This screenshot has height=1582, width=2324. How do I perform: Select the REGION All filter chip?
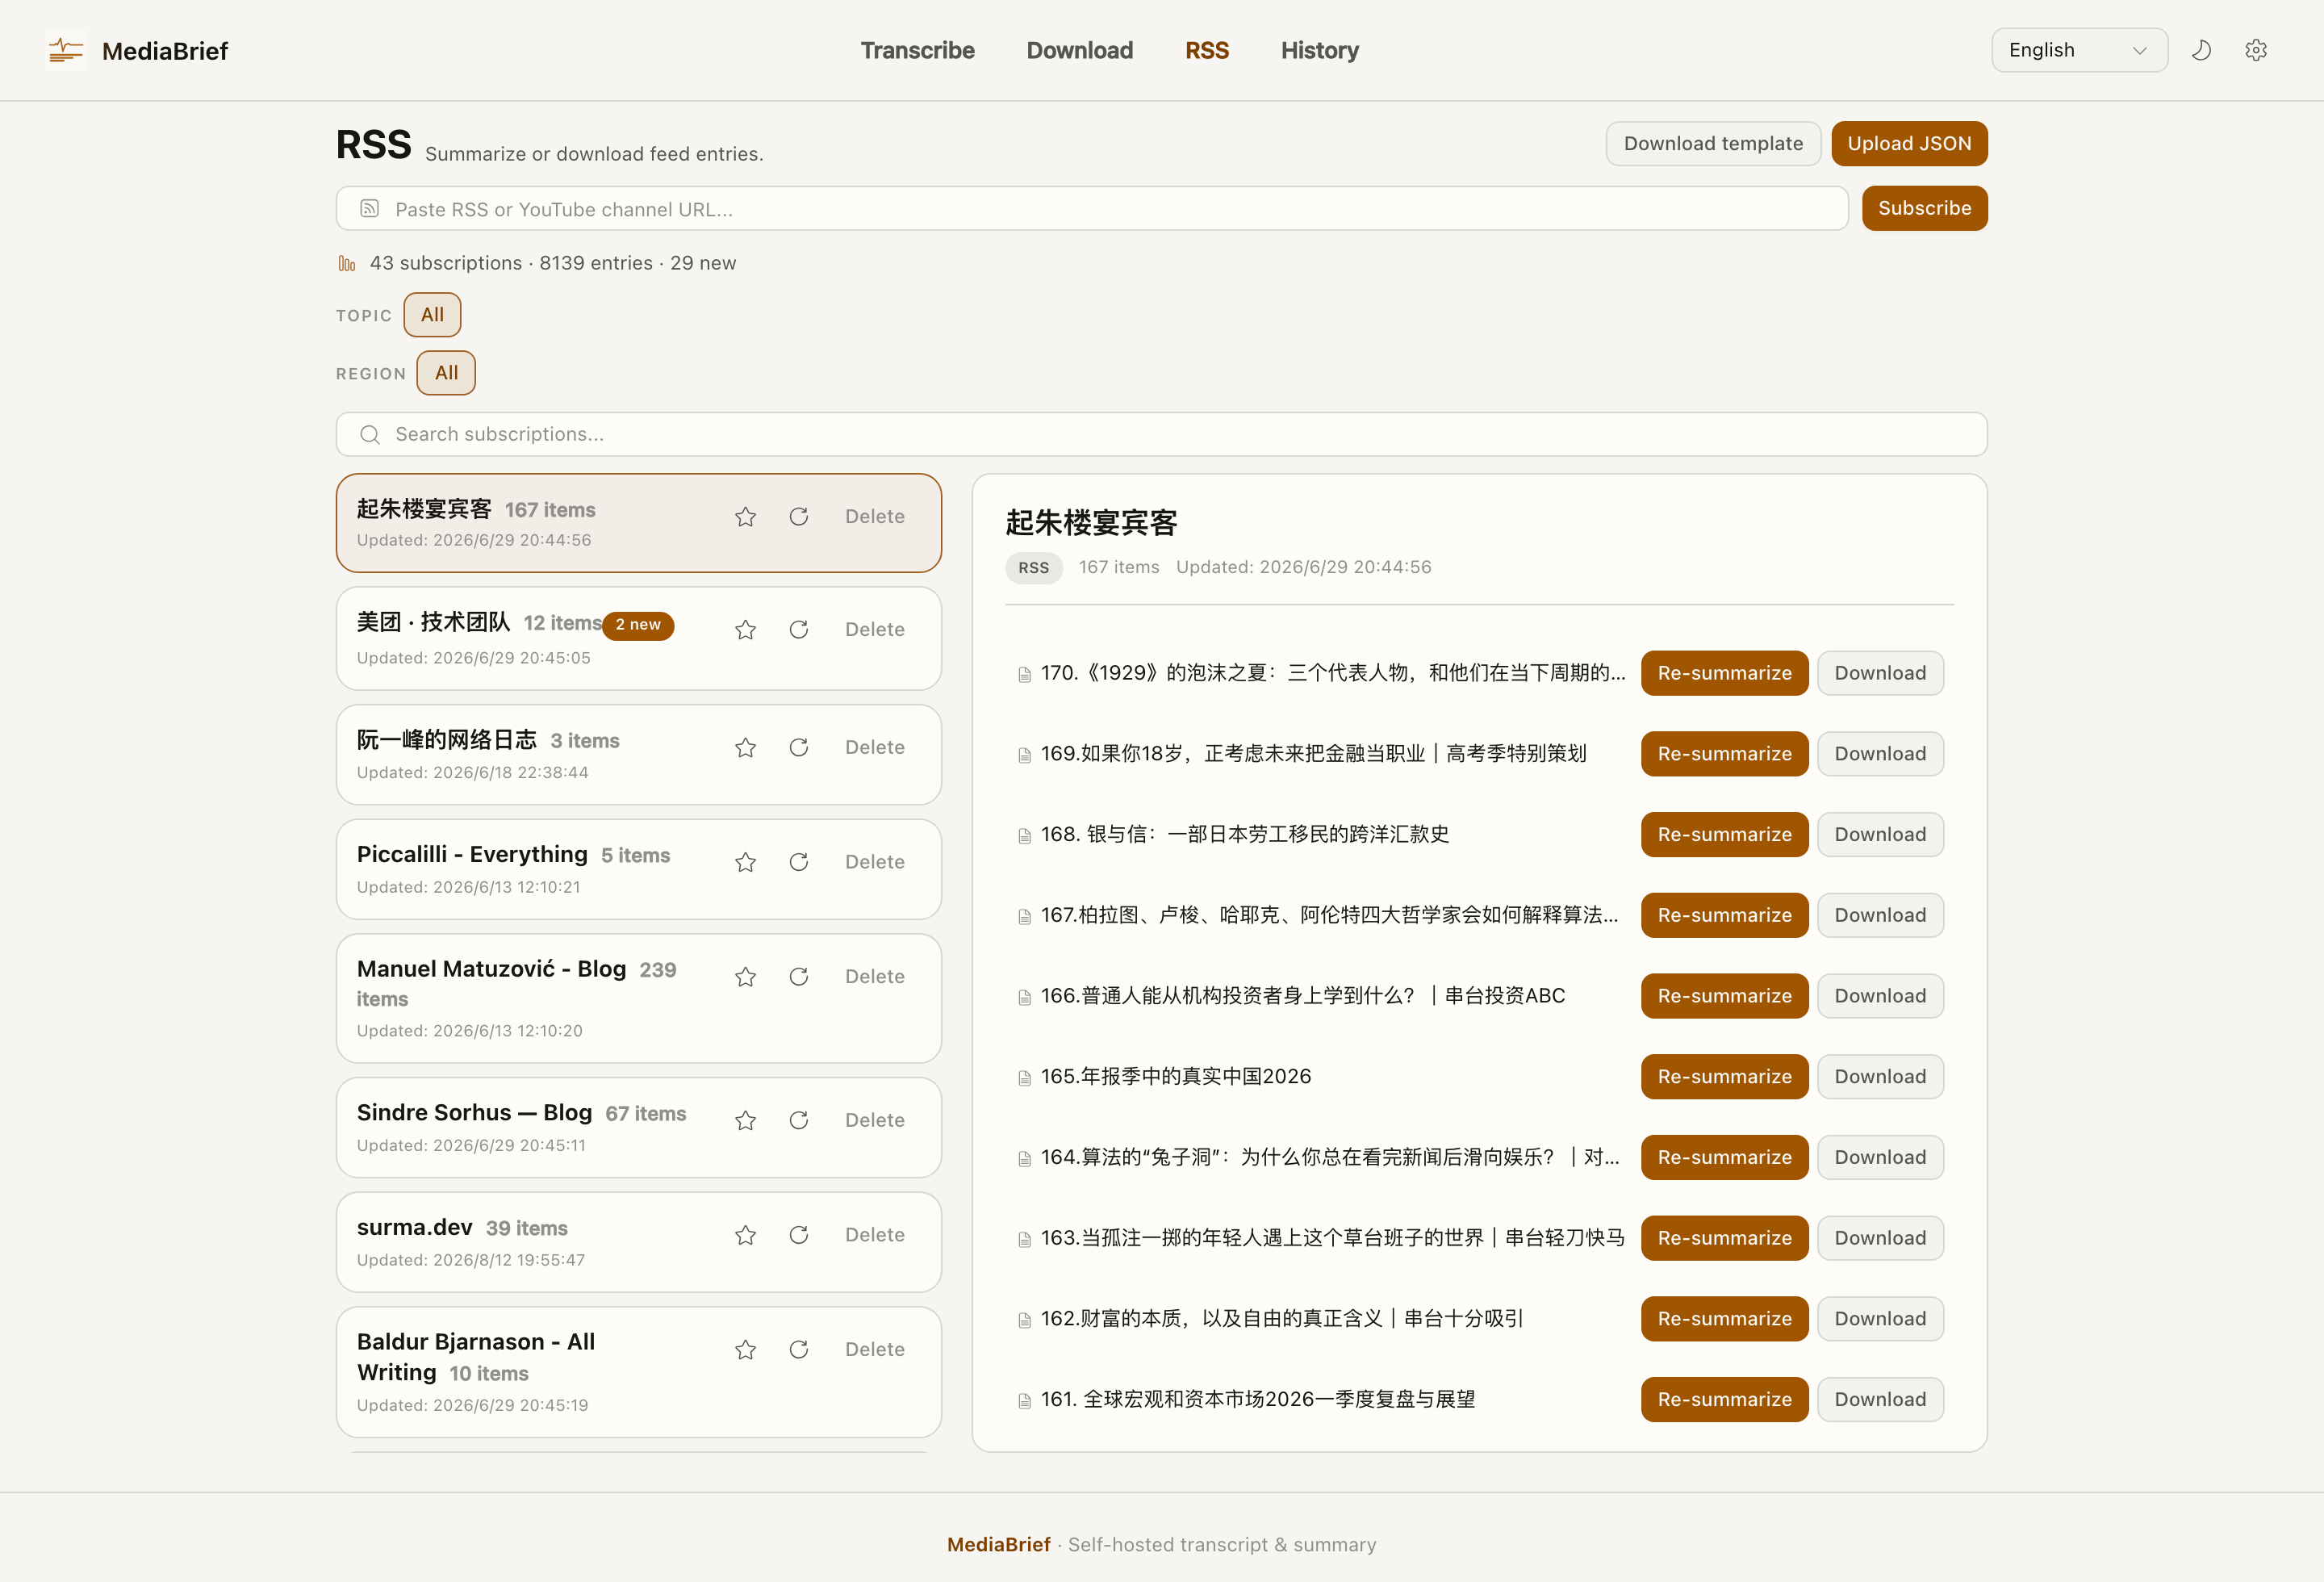pyautogui.click(x=446, y=373)
